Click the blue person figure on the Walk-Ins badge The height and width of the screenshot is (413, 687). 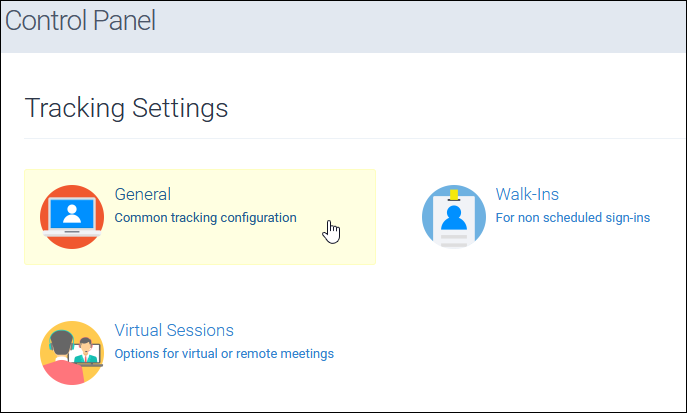point(453,215)
